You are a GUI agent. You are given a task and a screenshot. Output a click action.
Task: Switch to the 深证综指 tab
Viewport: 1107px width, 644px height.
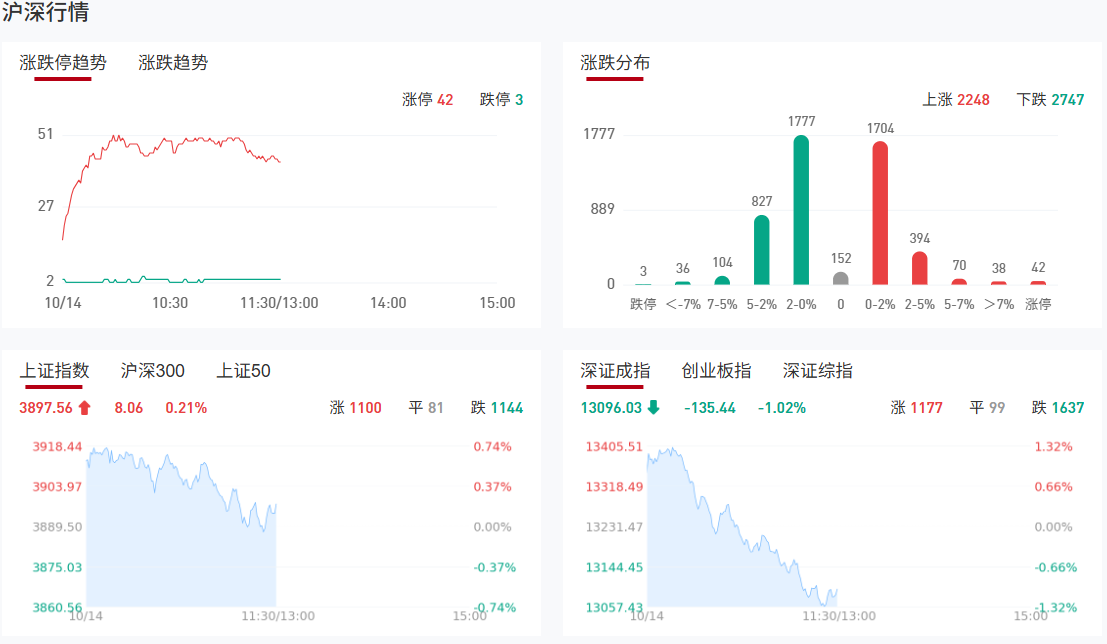tap(818, 371)
